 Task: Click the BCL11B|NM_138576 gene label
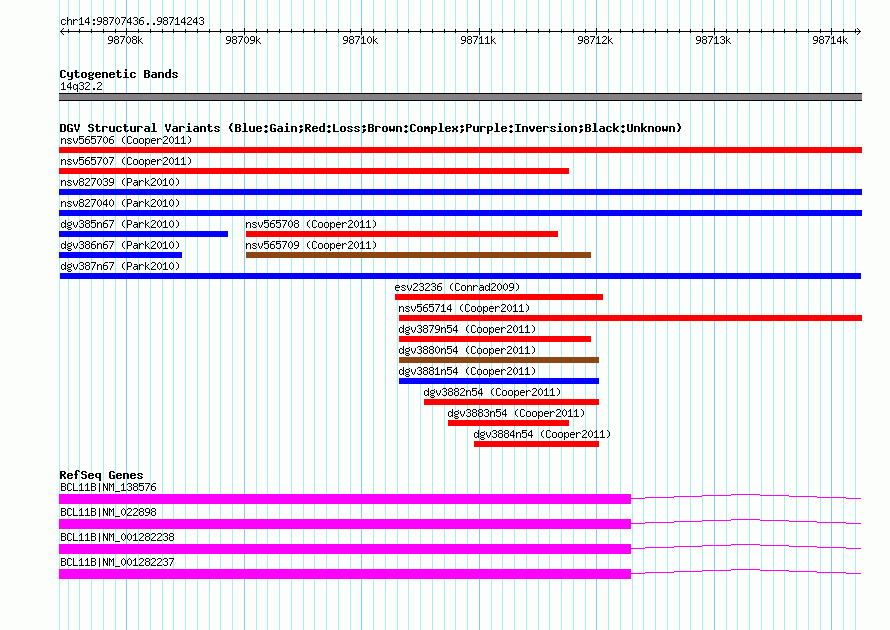[108, 487]
